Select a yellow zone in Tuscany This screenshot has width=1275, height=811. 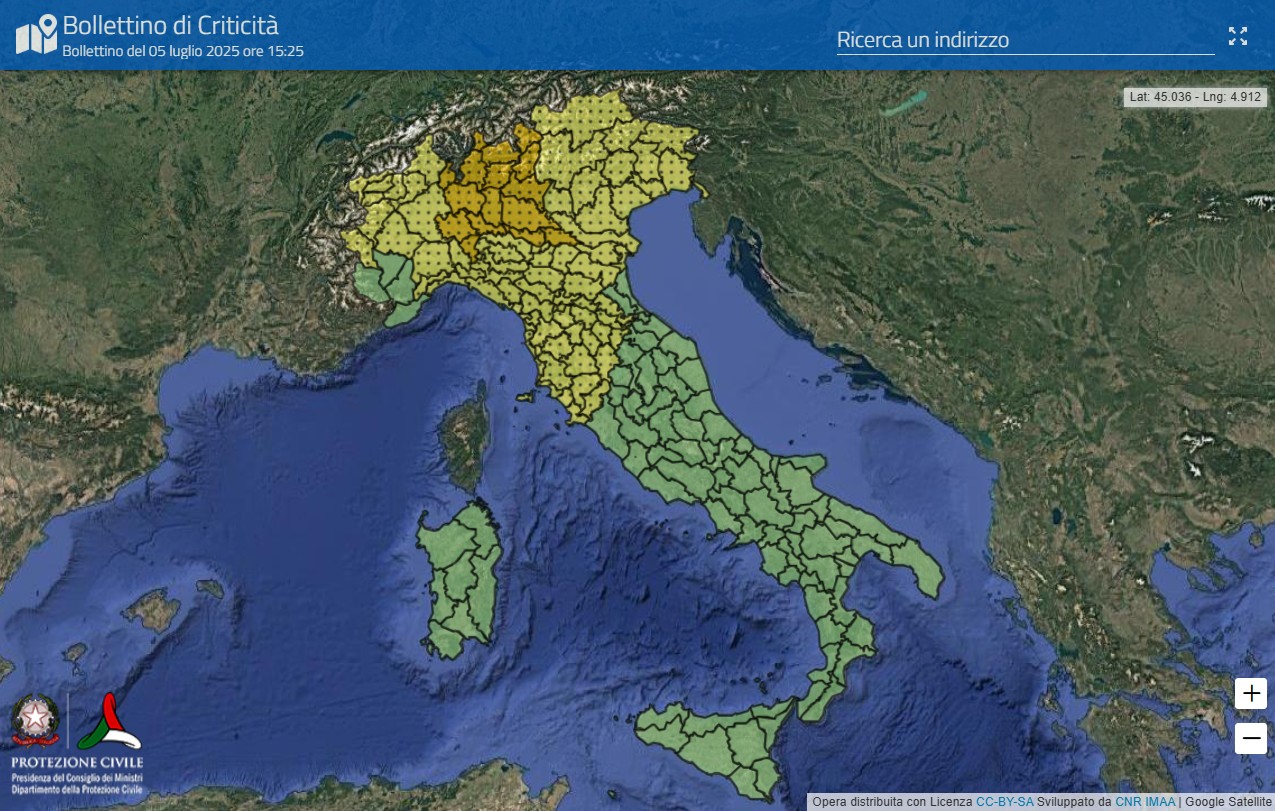click(x=565, y=370)
